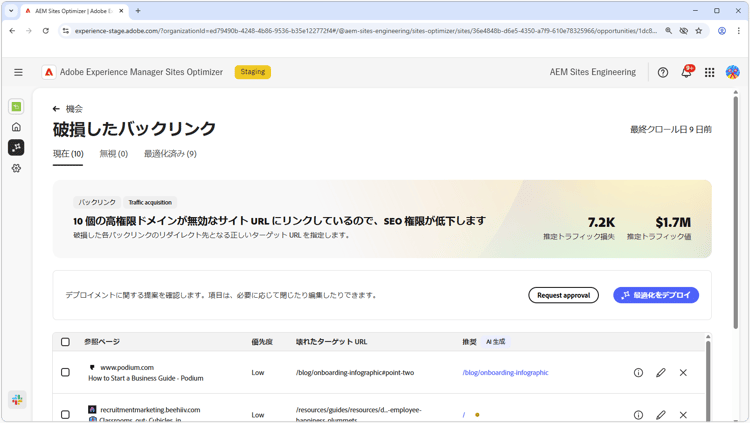This screenshot has width=750, height=423.
Task: Dismiss the recruitmentmarketing.beehiiv.com row
Action: [683, 415]
